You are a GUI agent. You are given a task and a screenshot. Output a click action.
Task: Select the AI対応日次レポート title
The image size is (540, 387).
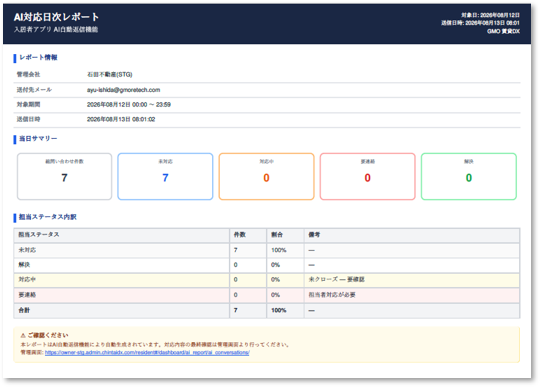[x=56, y=17]
